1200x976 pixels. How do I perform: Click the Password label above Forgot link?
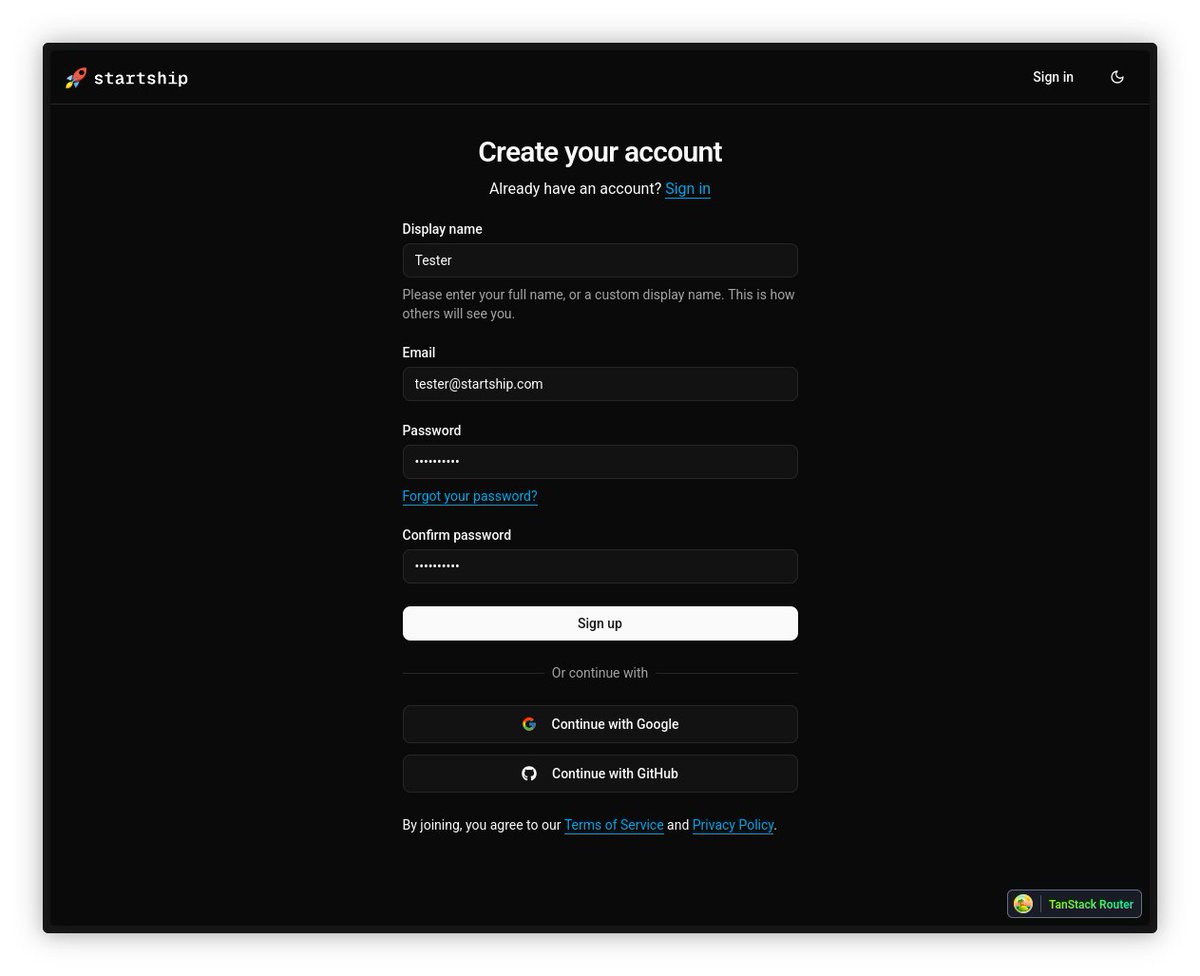[432, 431]
